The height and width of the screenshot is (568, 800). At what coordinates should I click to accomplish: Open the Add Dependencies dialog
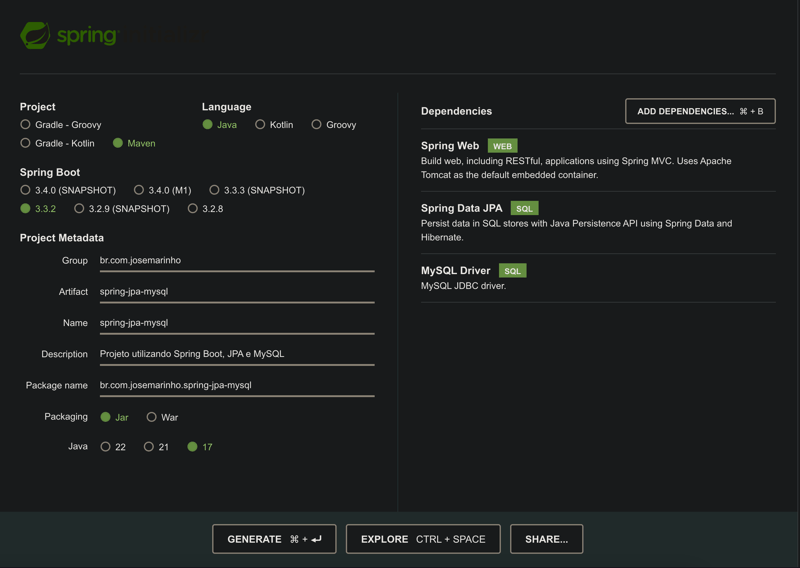coord(700,111)
